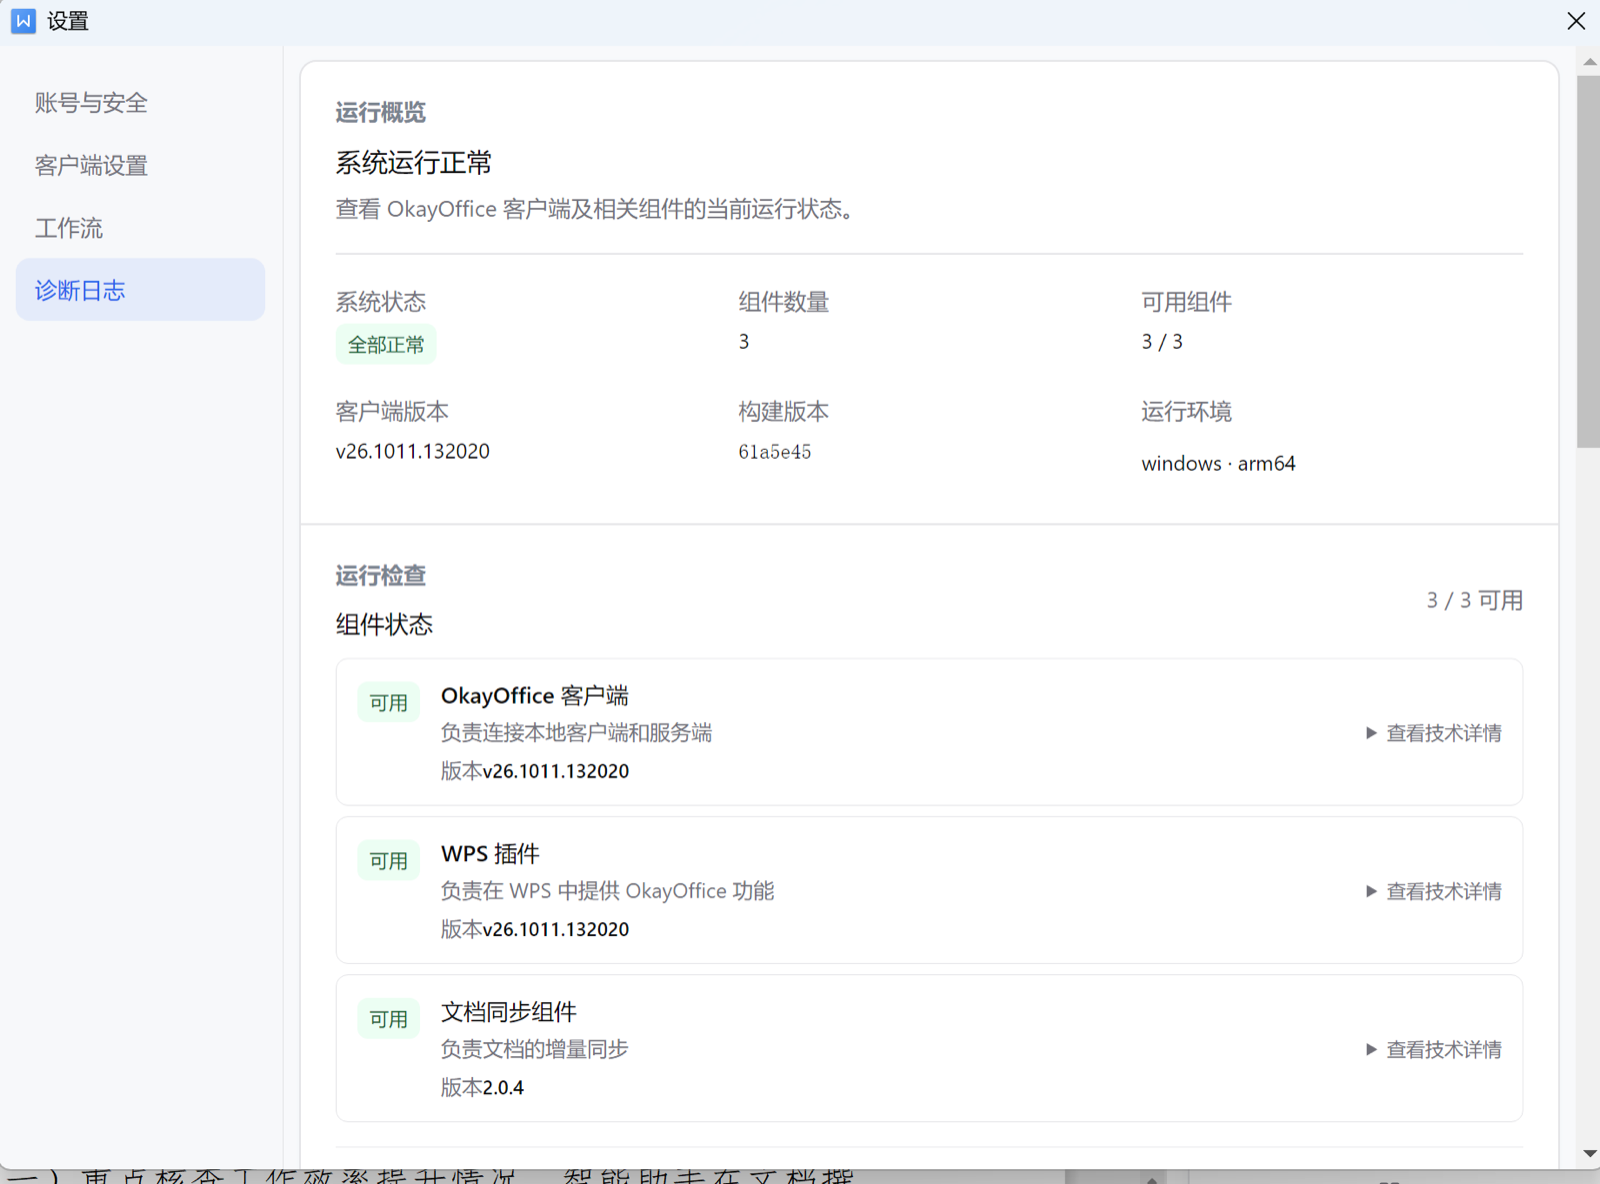The width and height of the screenshot is (1600, 1184).
Task: Expand 查看技术详情 for 文档同步组件
Action: pos(1433,1049)
